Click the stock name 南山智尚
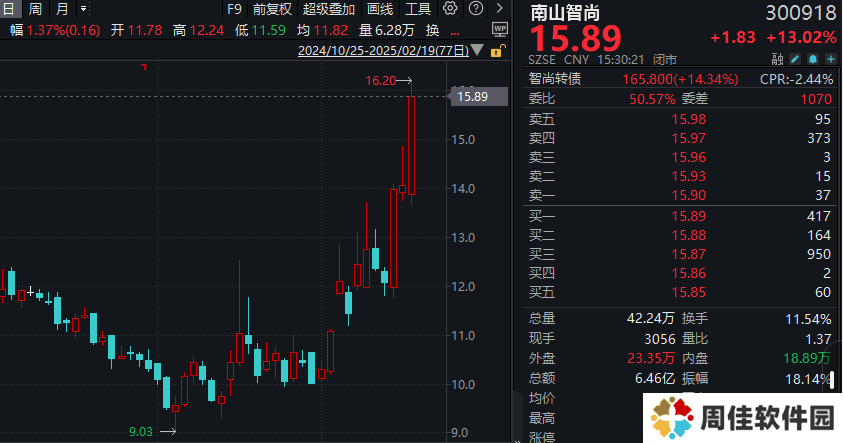The image size is (843, 443). [565, 12]
